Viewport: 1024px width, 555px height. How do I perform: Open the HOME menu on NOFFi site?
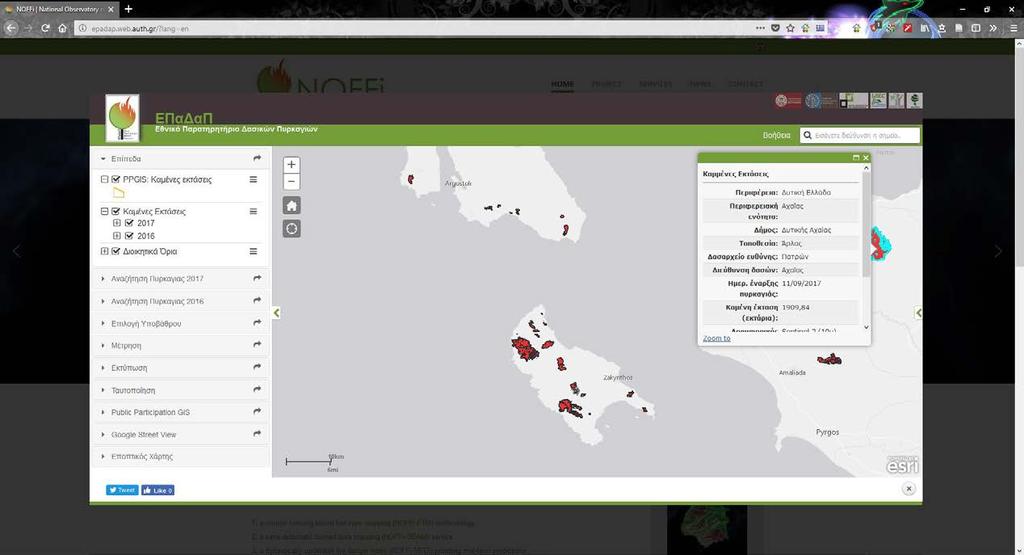click(x=562, y=84)
